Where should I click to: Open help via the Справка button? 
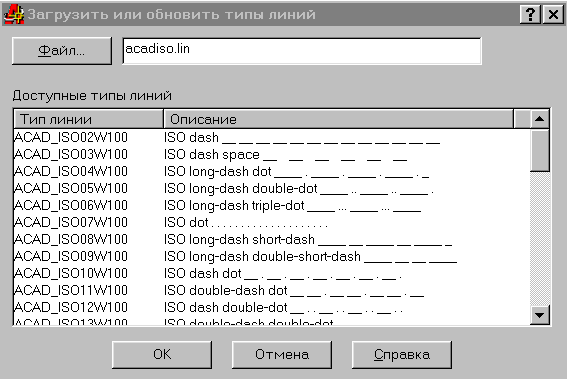click(402, 354)
